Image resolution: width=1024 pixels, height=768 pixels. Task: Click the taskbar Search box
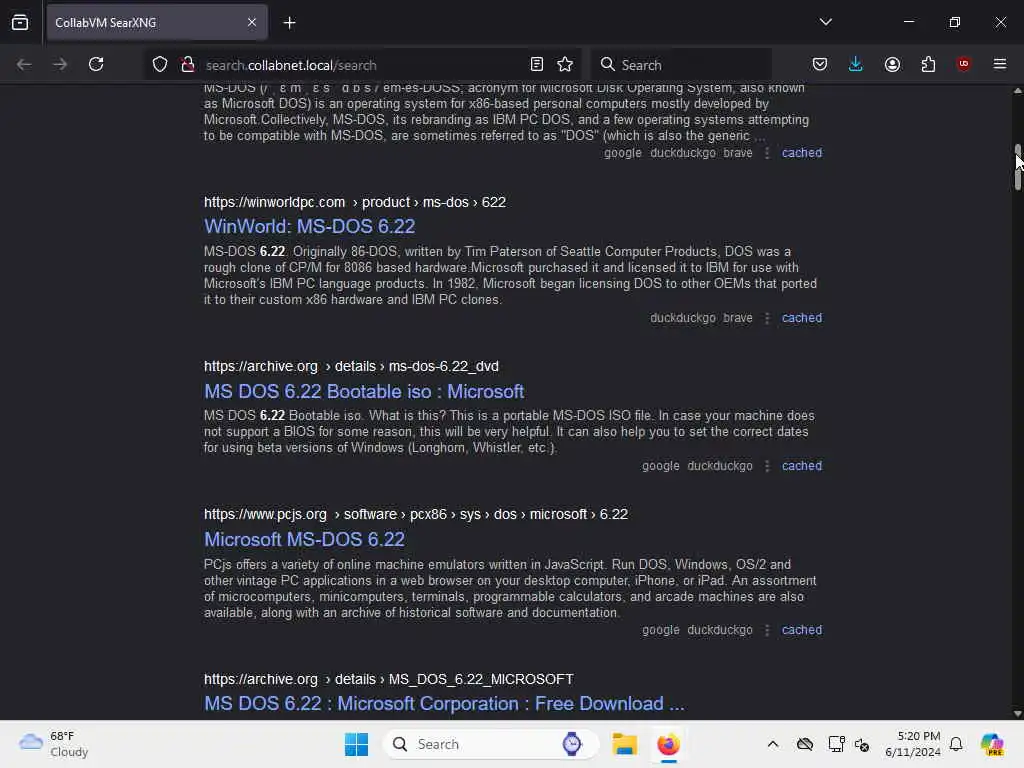coord(490,744)
